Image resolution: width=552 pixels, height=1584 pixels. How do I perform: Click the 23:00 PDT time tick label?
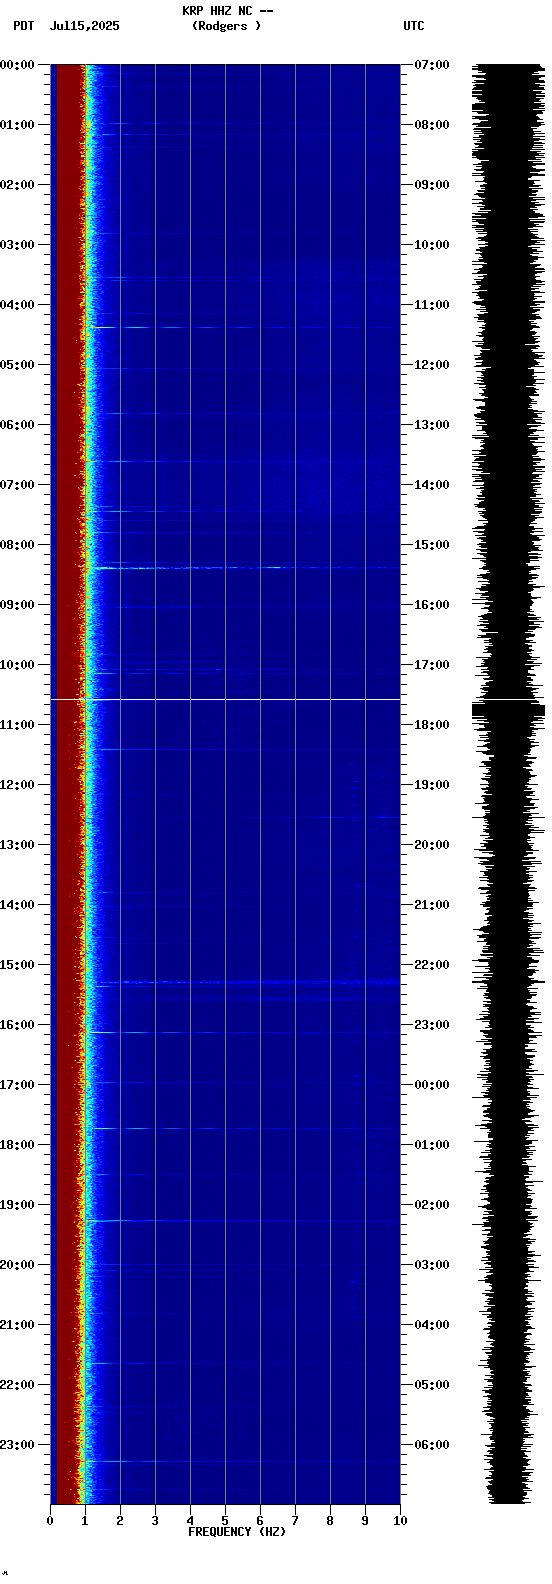pos(17,1445)
